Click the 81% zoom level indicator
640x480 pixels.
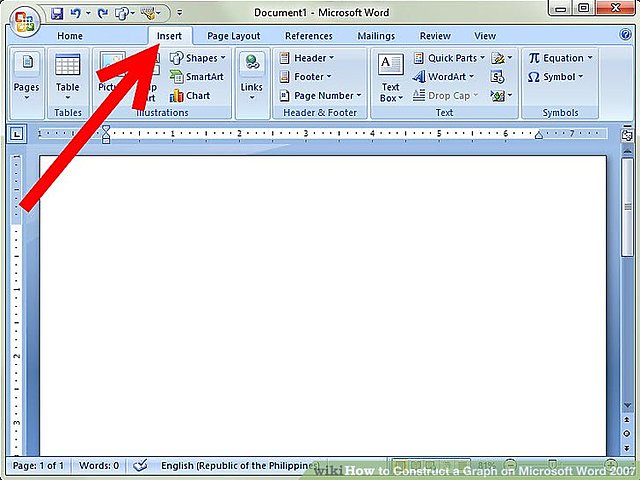486,465
